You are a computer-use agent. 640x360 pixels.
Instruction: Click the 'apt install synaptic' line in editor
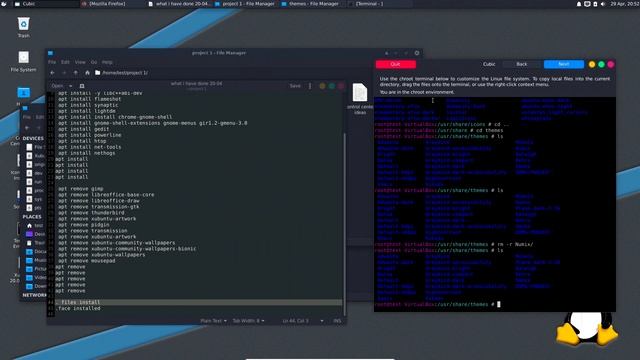click(88, 105)
